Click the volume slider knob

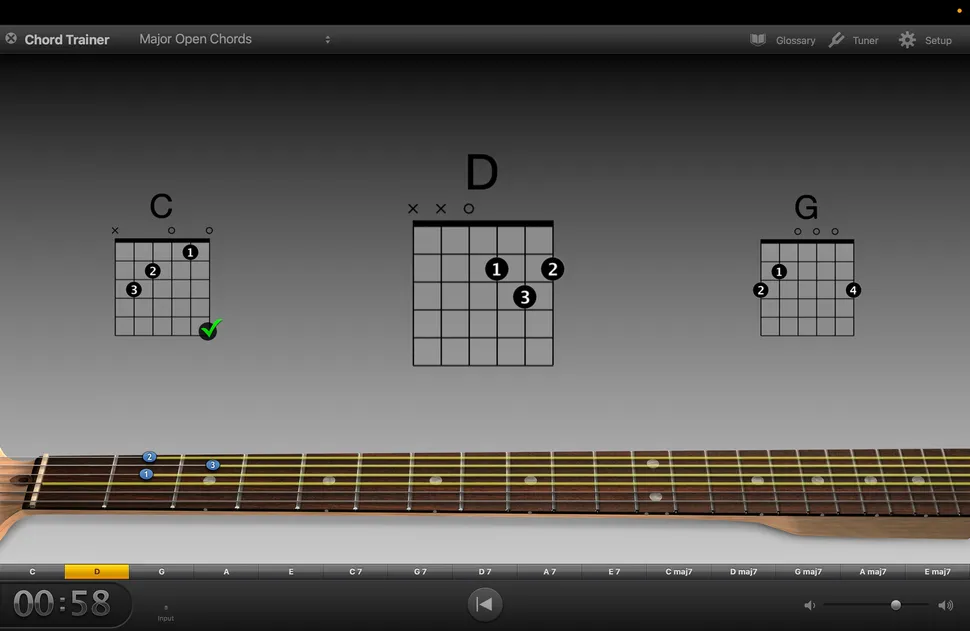click(896, 605)
